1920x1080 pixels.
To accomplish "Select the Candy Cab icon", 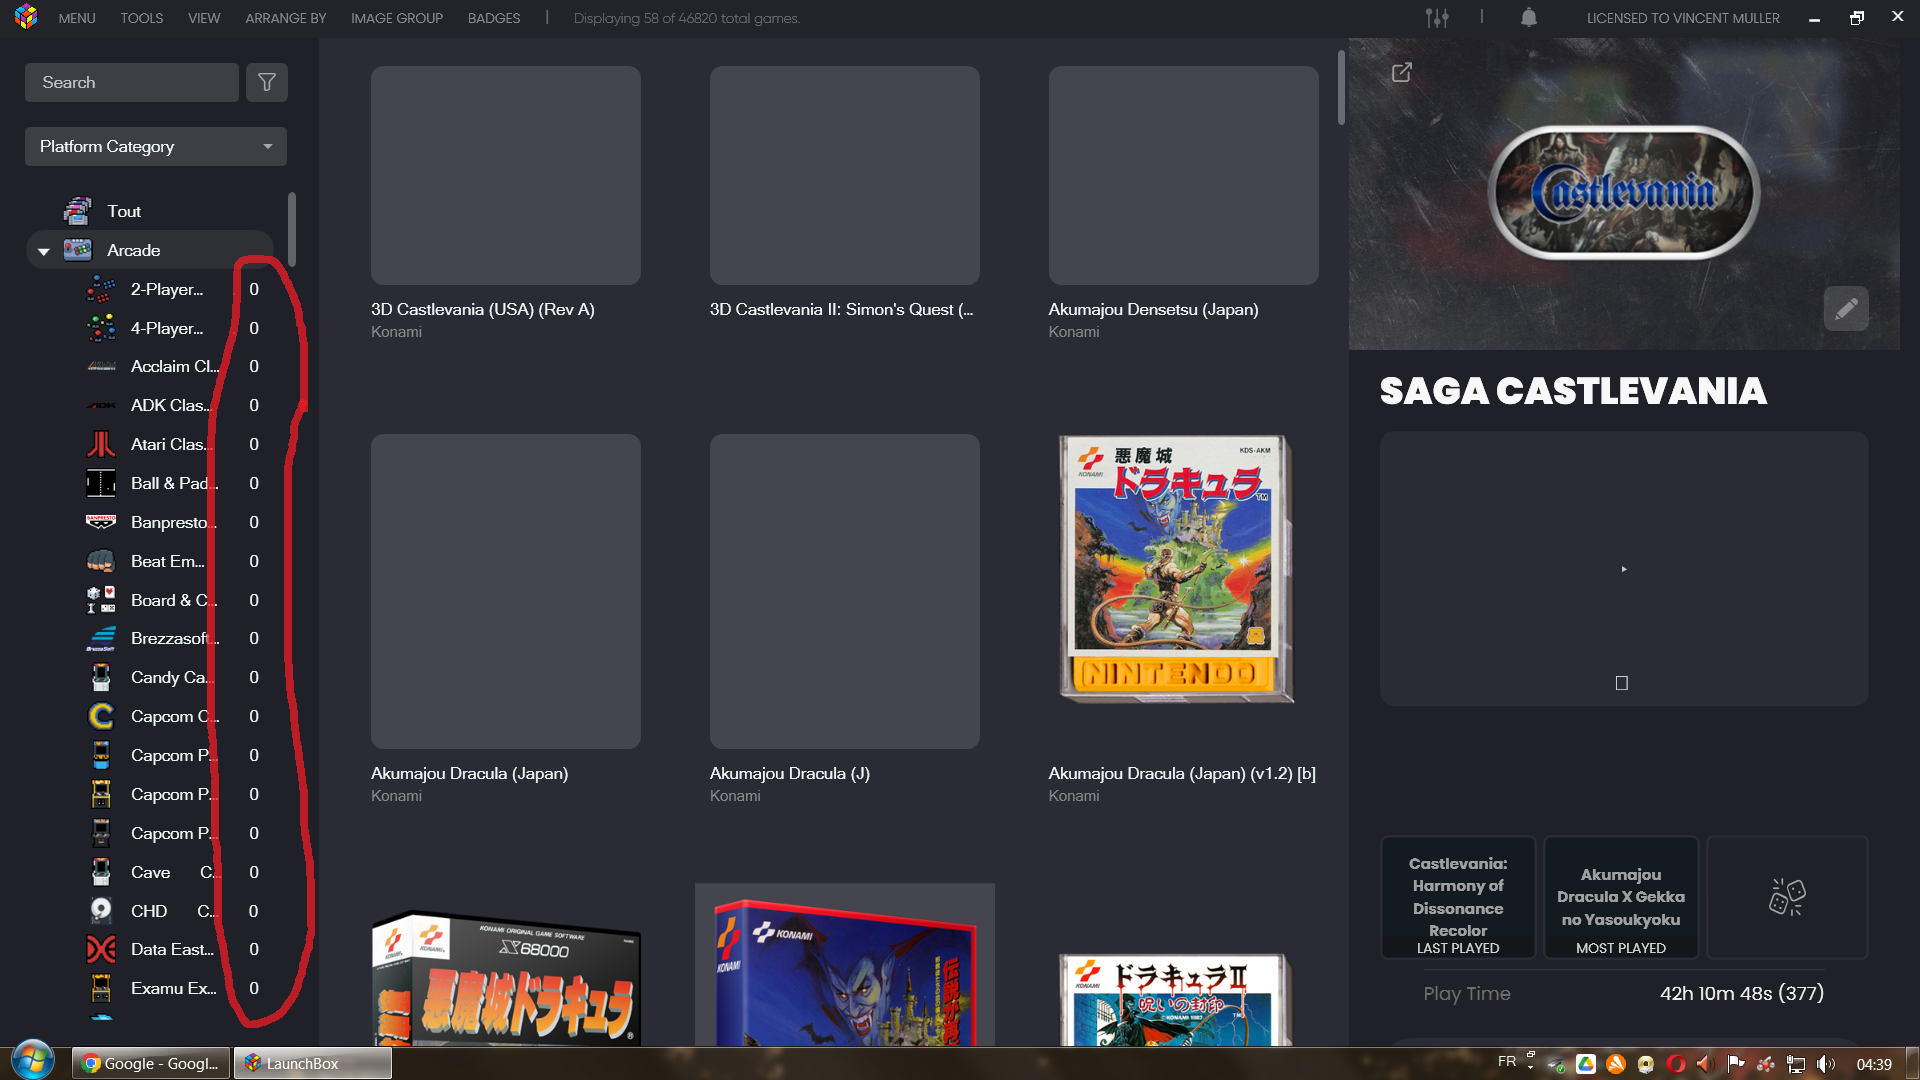I will (101, 677).
